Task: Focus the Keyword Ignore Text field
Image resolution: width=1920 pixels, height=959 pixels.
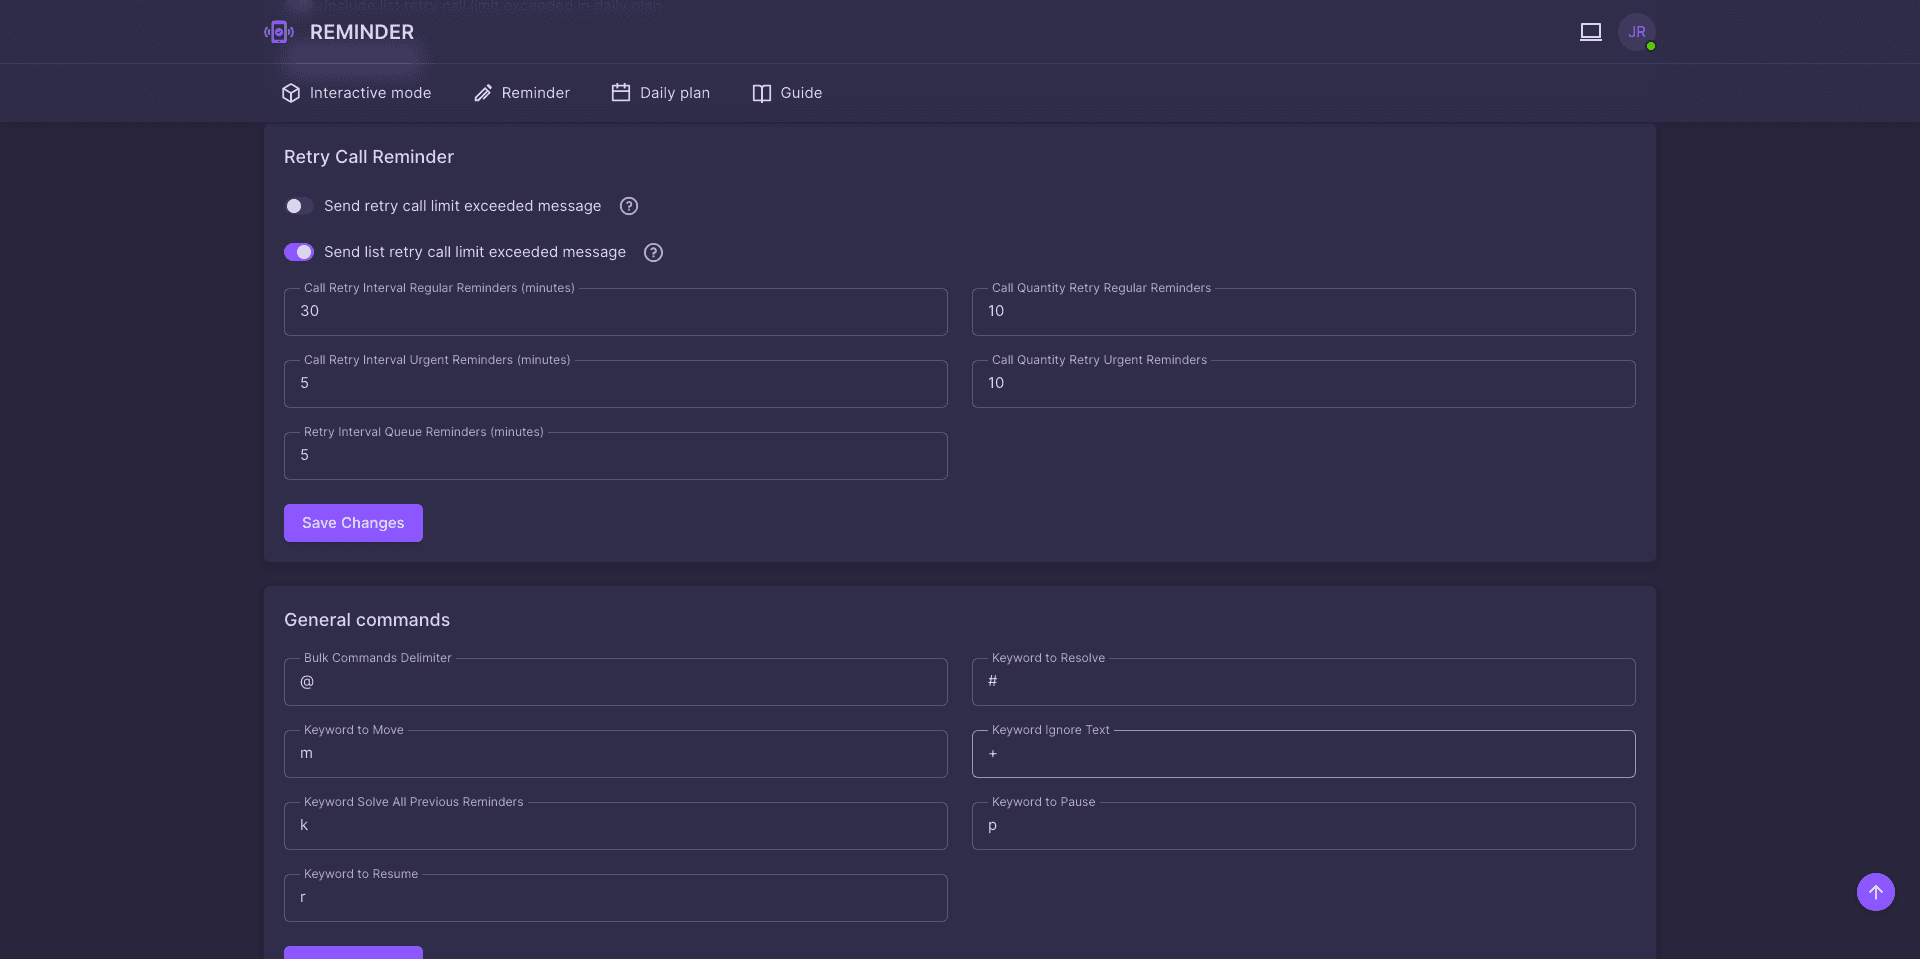Action: click(x=1304, y=754)
